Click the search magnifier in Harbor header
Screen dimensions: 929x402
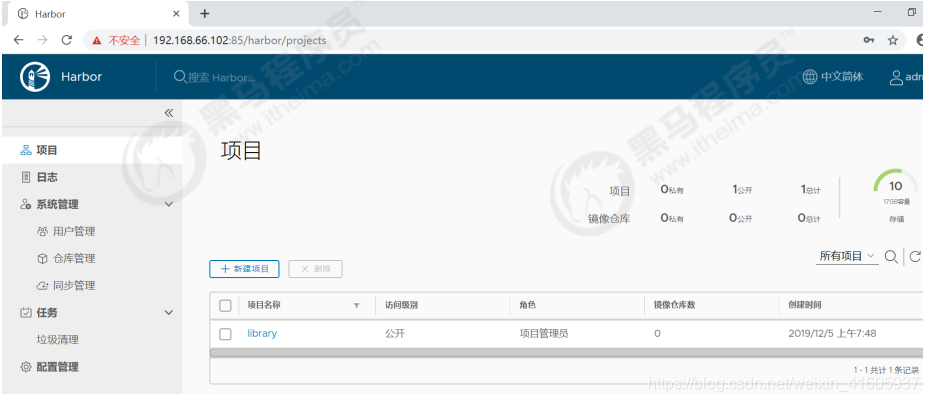pyautogui.click(x=180, y=77)
